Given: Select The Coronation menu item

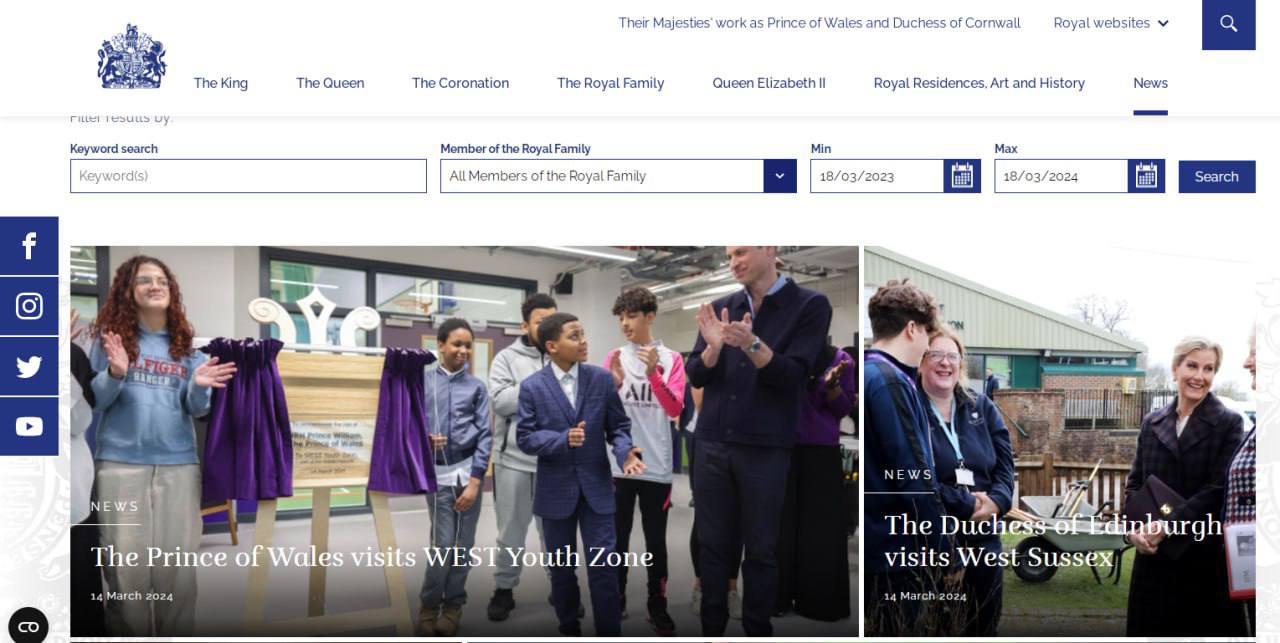Looking at the screenshot, I should (460, 83).
